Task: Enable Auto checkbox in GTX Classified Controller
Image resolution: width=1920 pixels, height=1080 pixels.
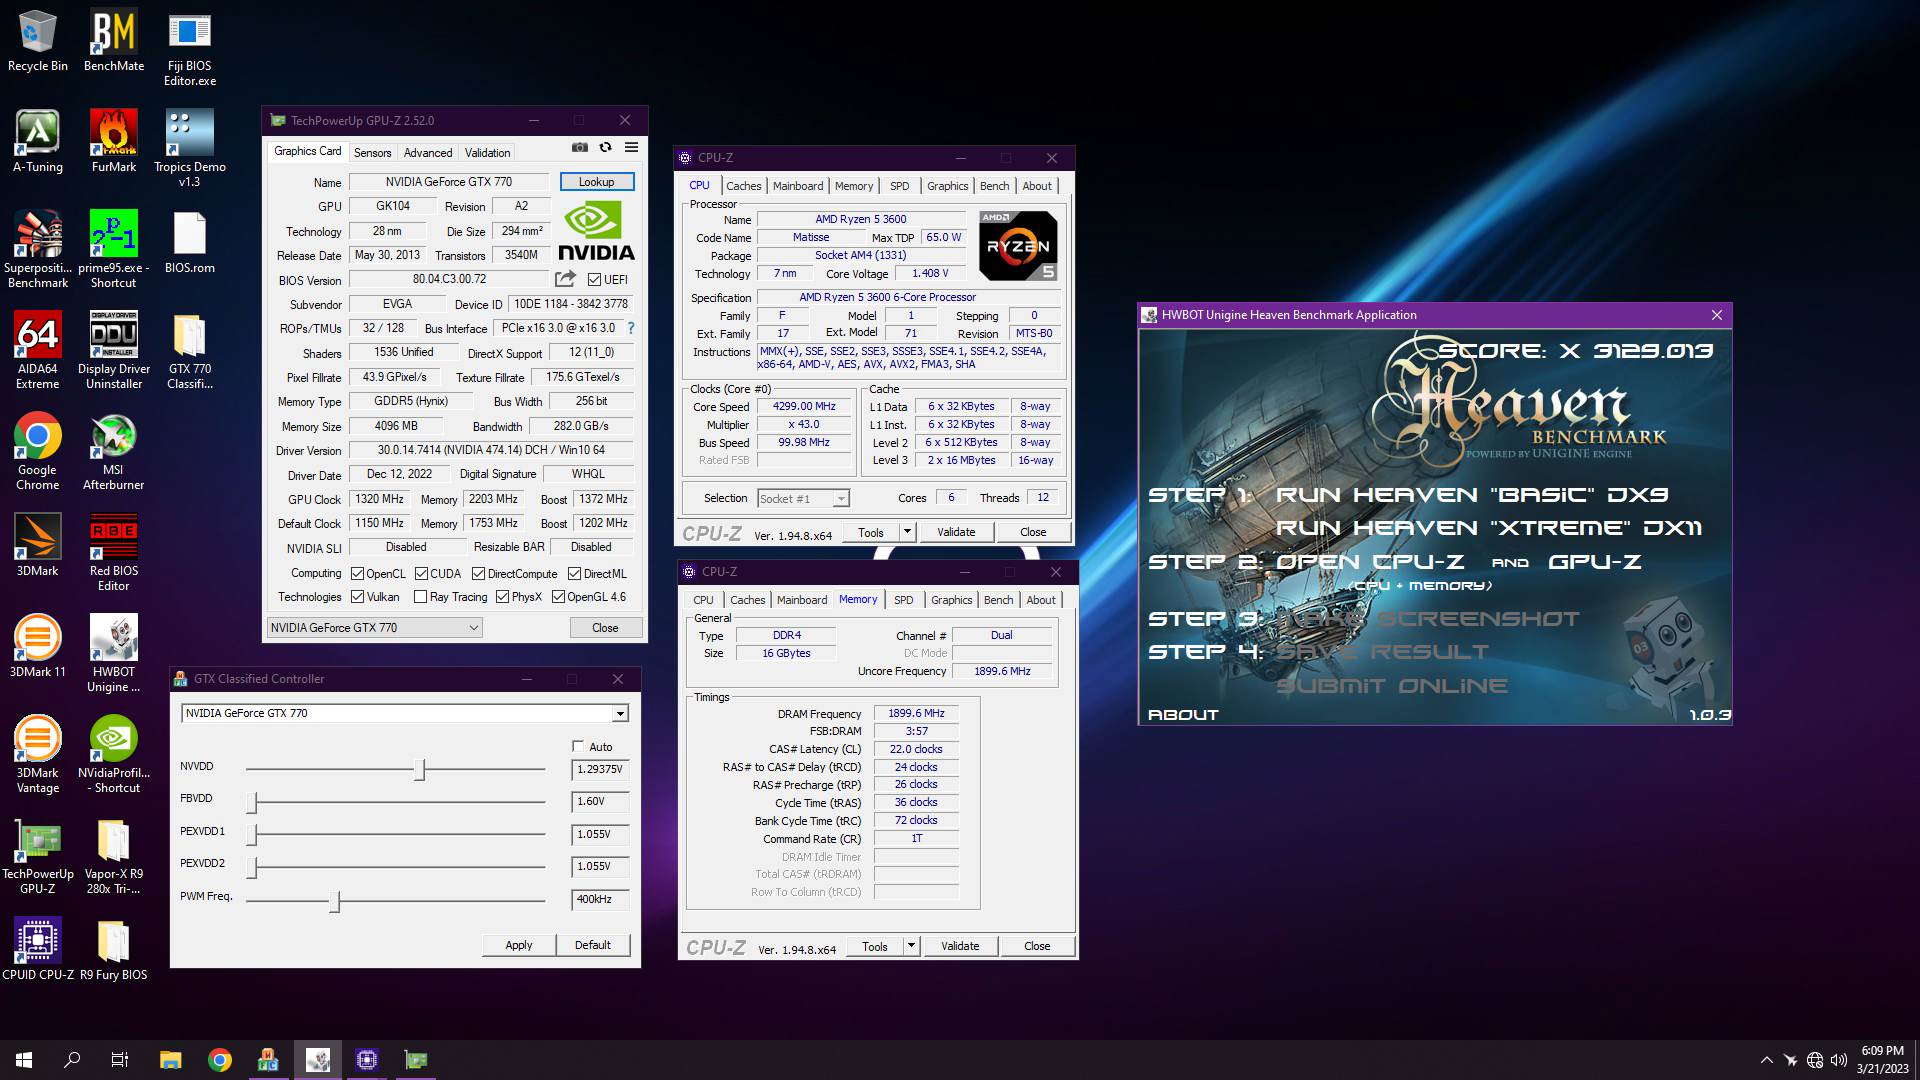Action: 577,746
